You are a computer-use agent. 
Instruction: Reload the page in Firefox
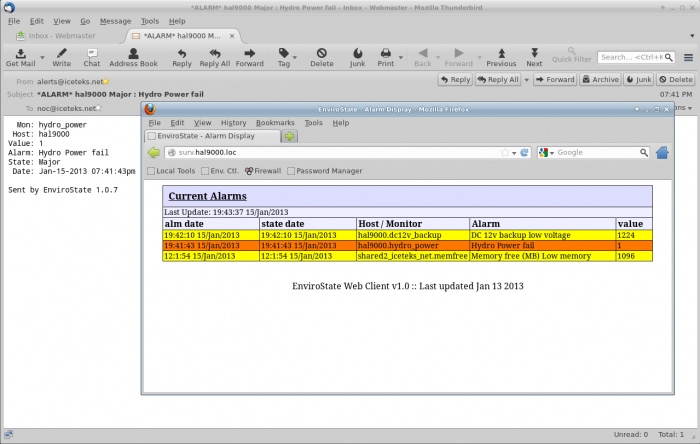525,153
